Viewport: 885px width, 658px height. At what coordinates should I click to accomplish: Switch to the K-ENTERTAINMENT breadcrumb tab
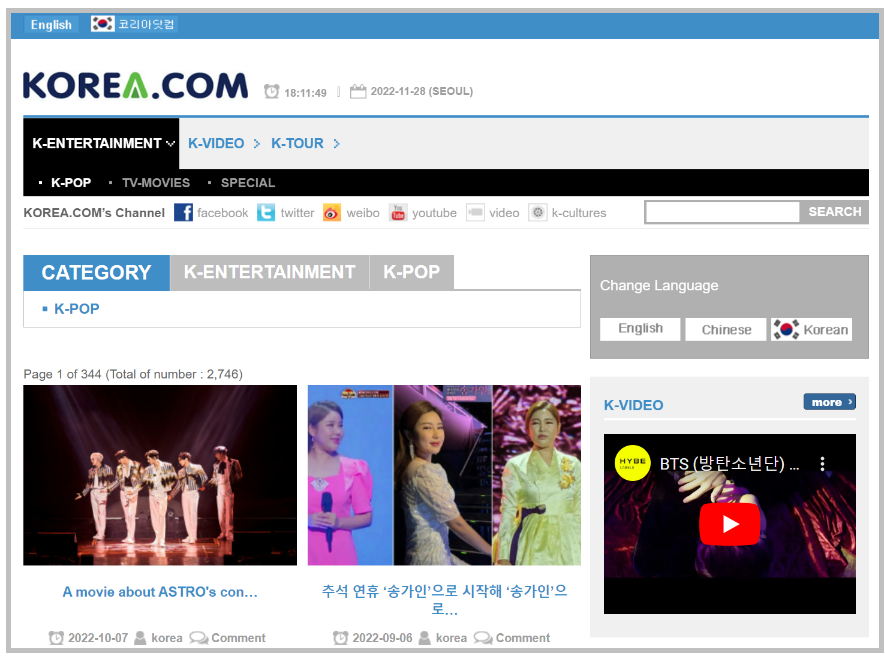tap(270, 273)
